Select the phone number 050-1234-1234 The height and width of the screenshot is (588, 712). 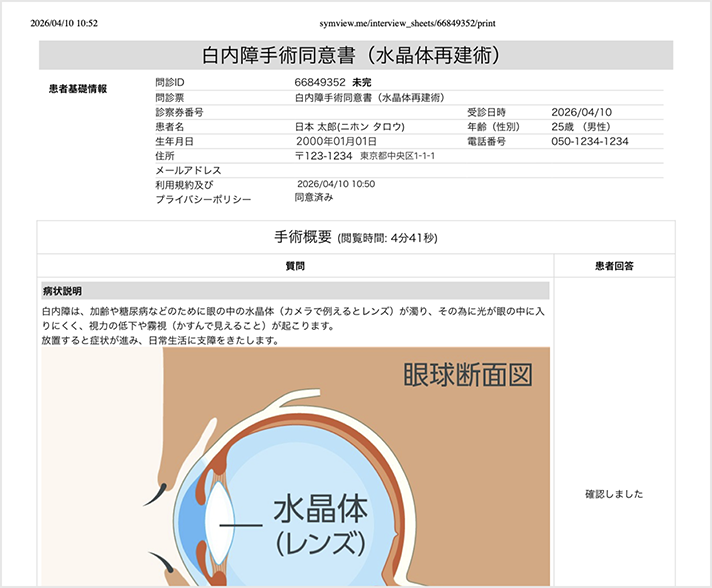pos(590,142)
